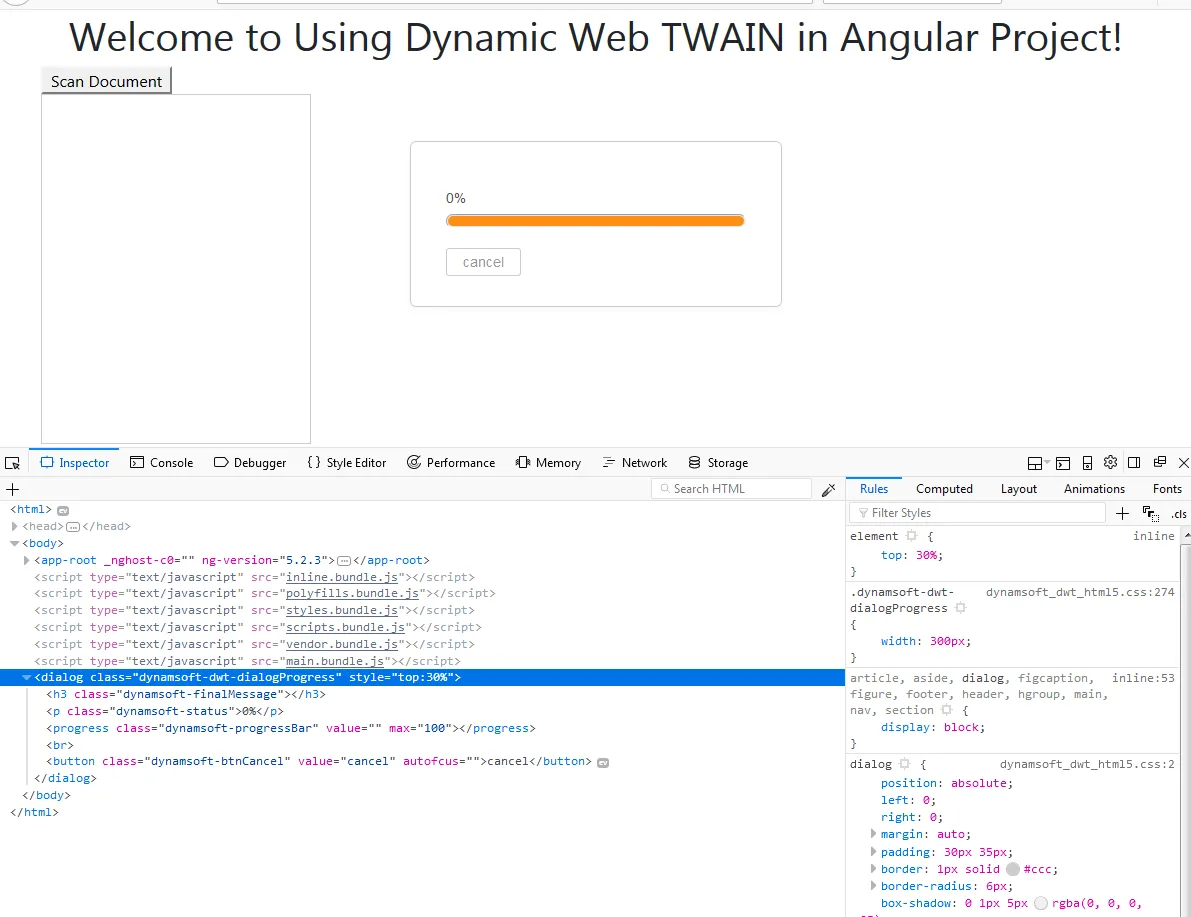Click the rules panel scrollbar up arrow
Screen dimensions: 1191x917
click(1186, 536)
